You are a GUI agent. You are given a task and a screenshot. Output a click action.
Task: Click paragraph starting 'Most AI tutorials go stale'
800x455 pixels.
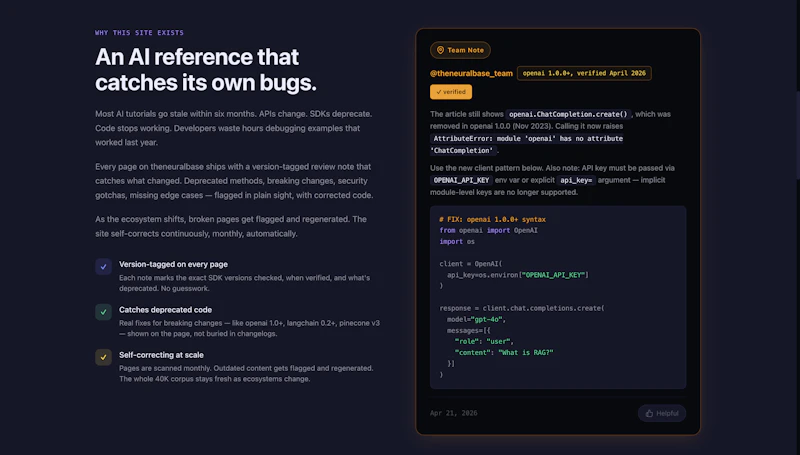coord(234,128)
